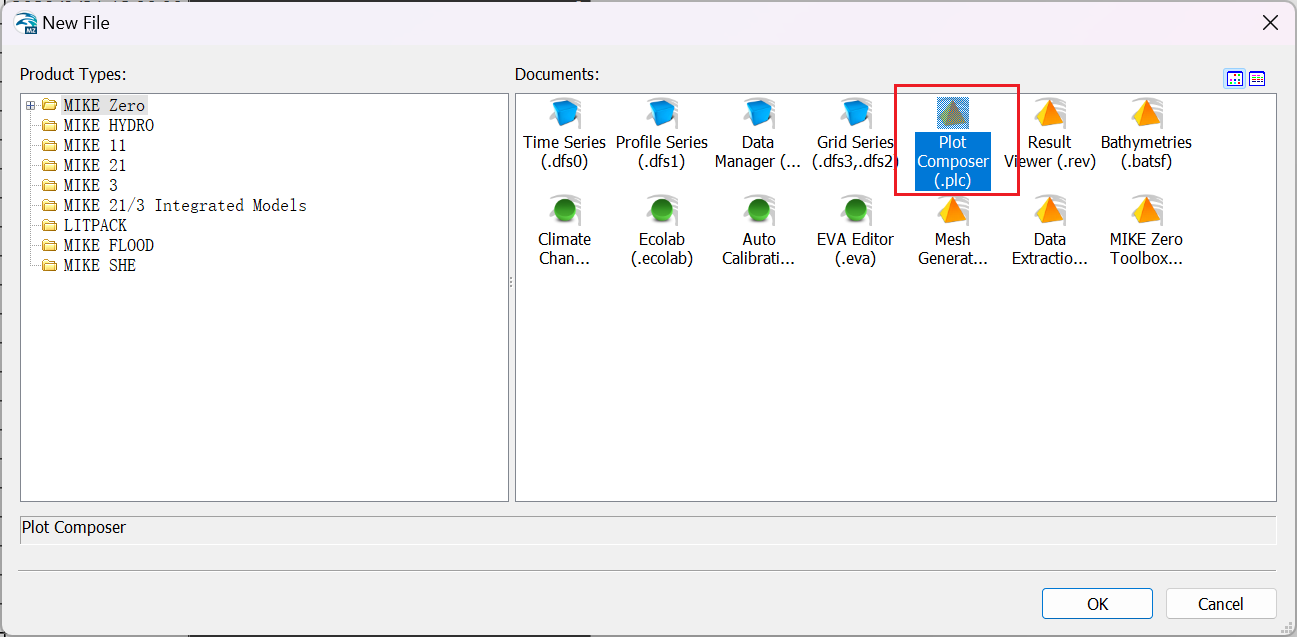Pick the Climate Change document icon
Screen dimensions: 1297x637
point(565,210)
